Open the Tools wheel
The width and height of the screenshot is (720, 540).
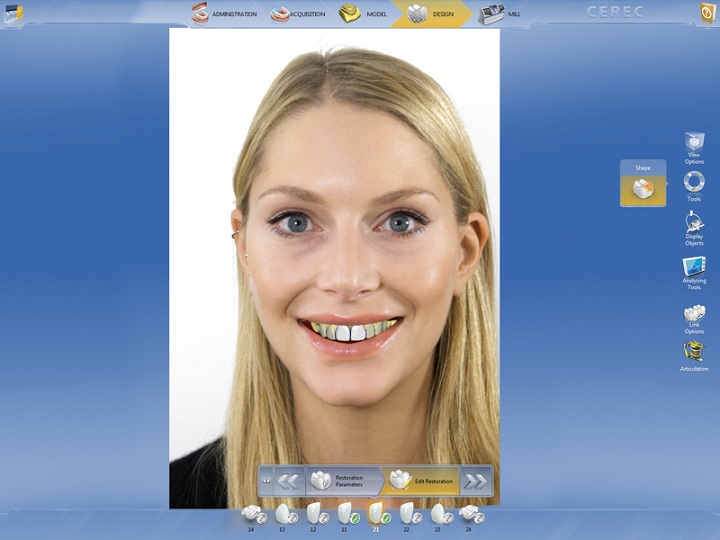tap(694, 184)
